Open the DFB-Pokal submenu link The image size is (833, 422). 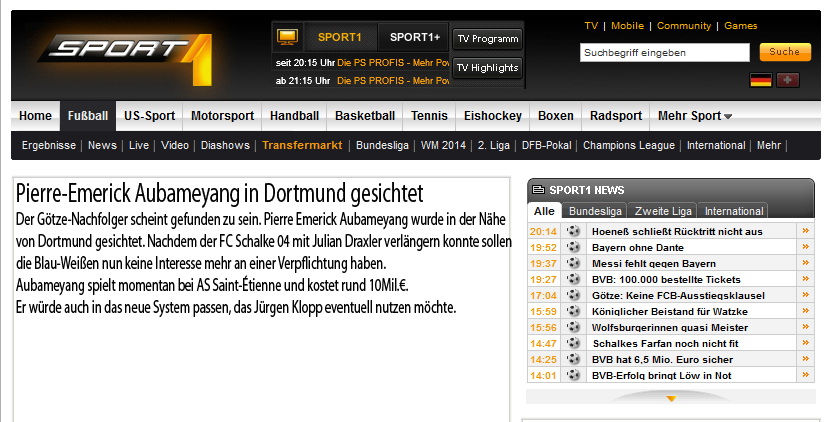tap(547, 145)
